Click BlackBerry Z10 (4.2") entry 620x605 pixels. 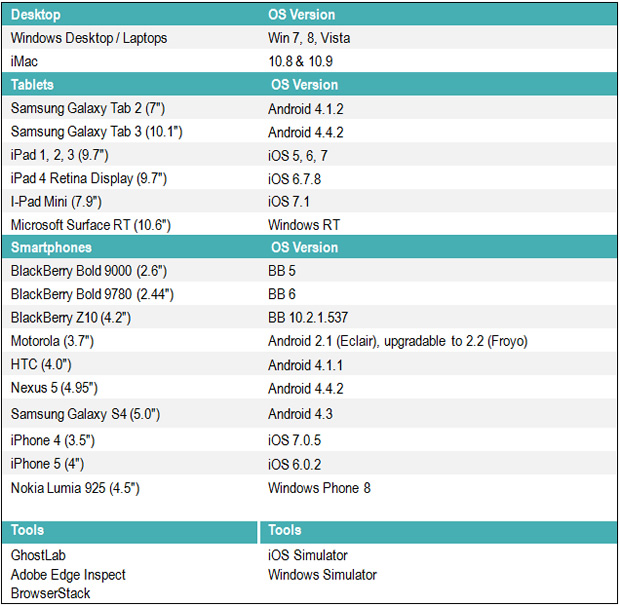[x=70, y=318]
